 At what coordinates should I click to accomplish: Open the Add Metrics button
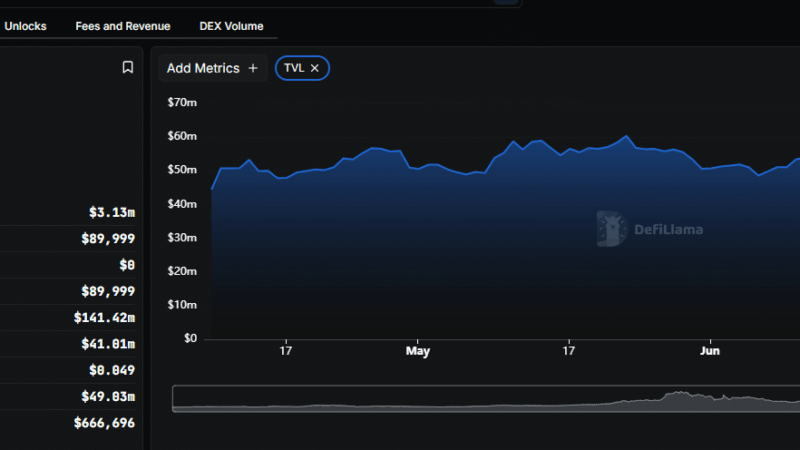pos(213,68)
